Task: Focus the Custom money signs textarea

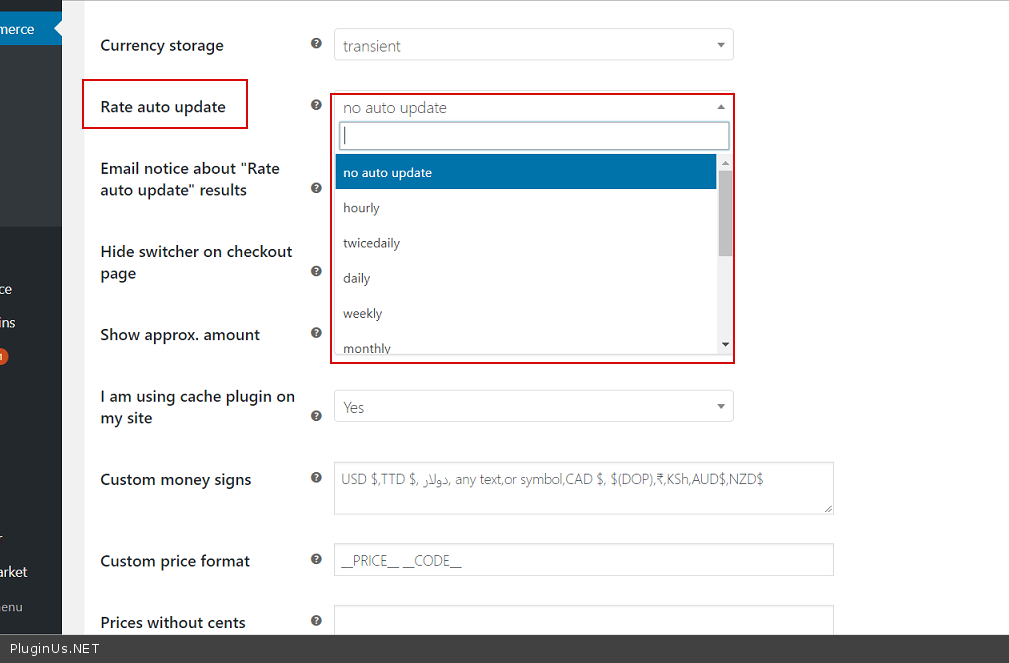Action: coord(584,488)
